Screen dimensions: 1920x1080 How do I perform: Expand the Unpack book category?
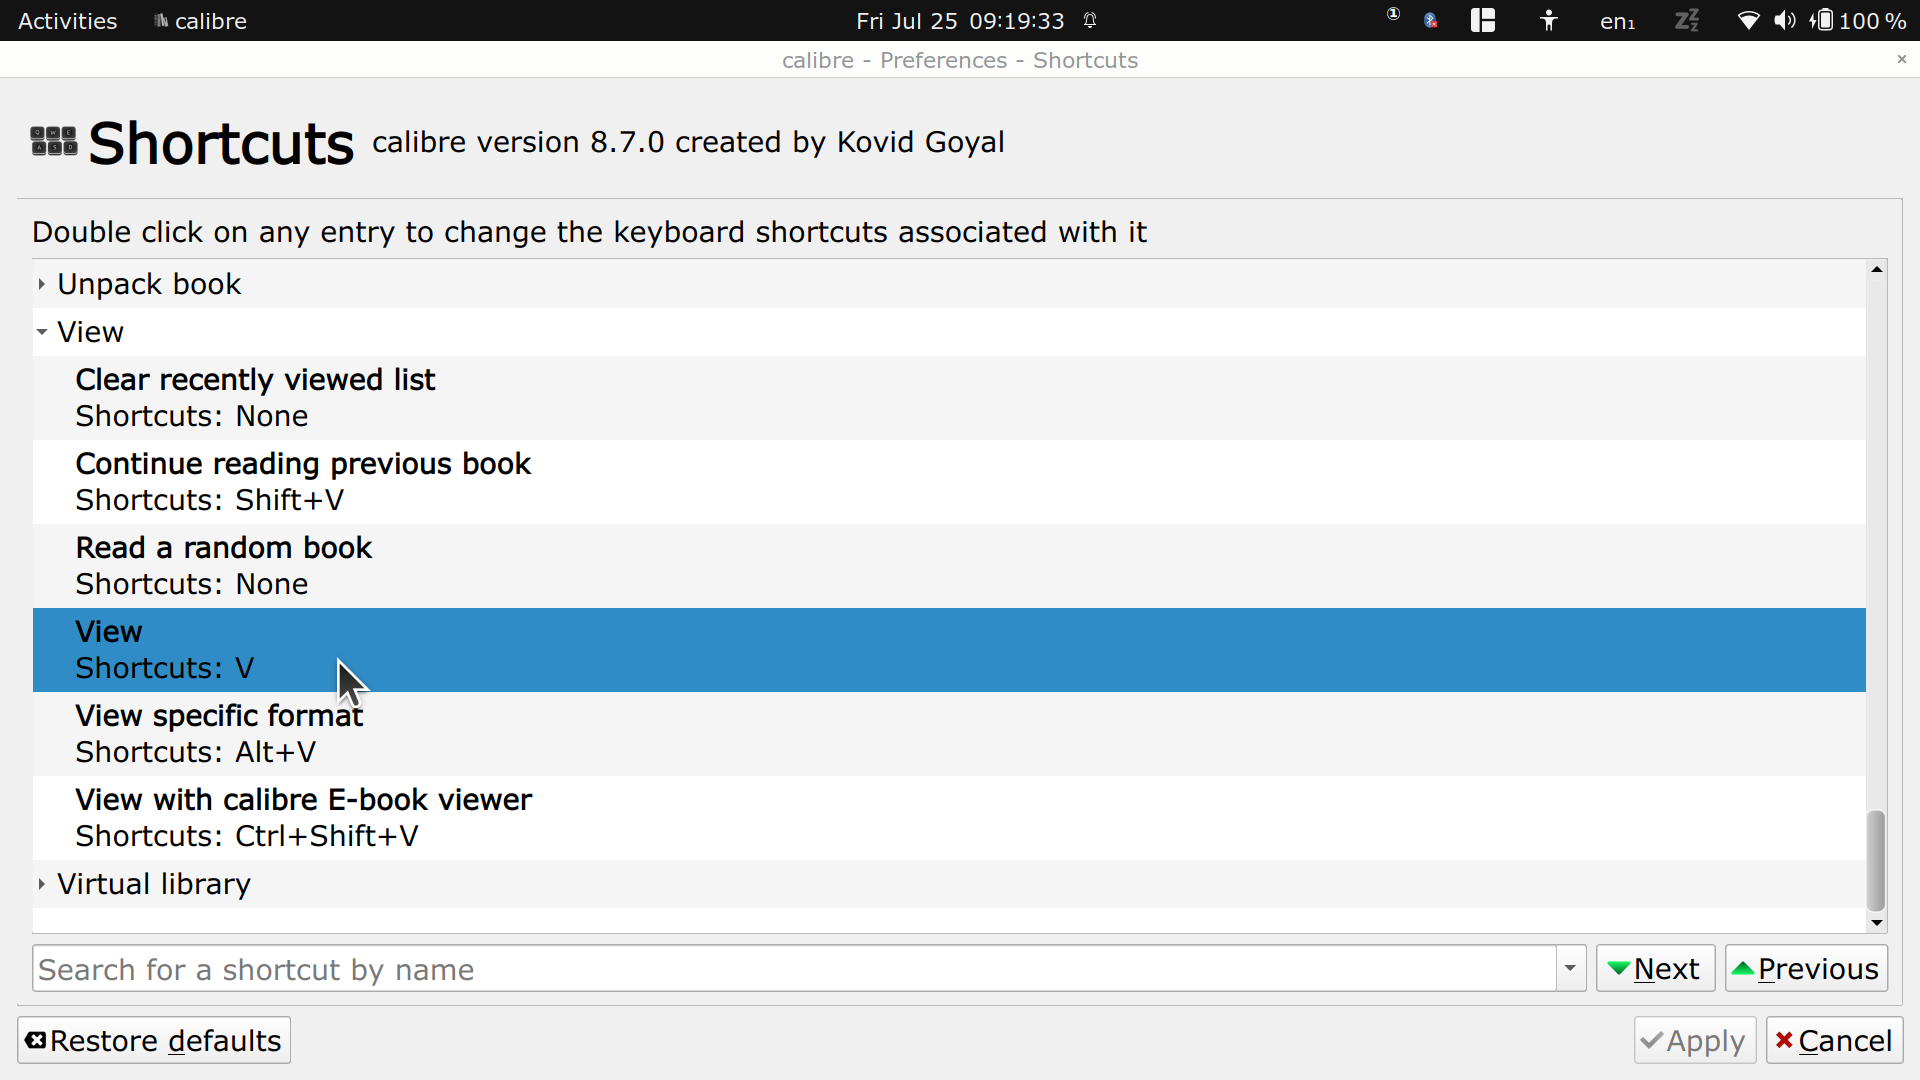click(x=42, y=284)
